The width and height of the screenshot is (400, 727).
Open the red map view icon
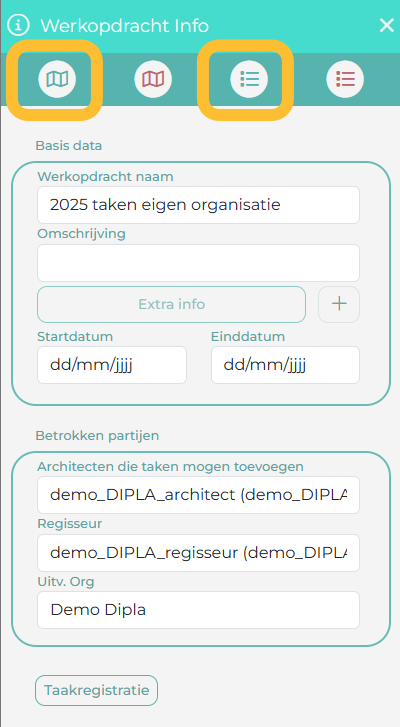pos(153,79)
